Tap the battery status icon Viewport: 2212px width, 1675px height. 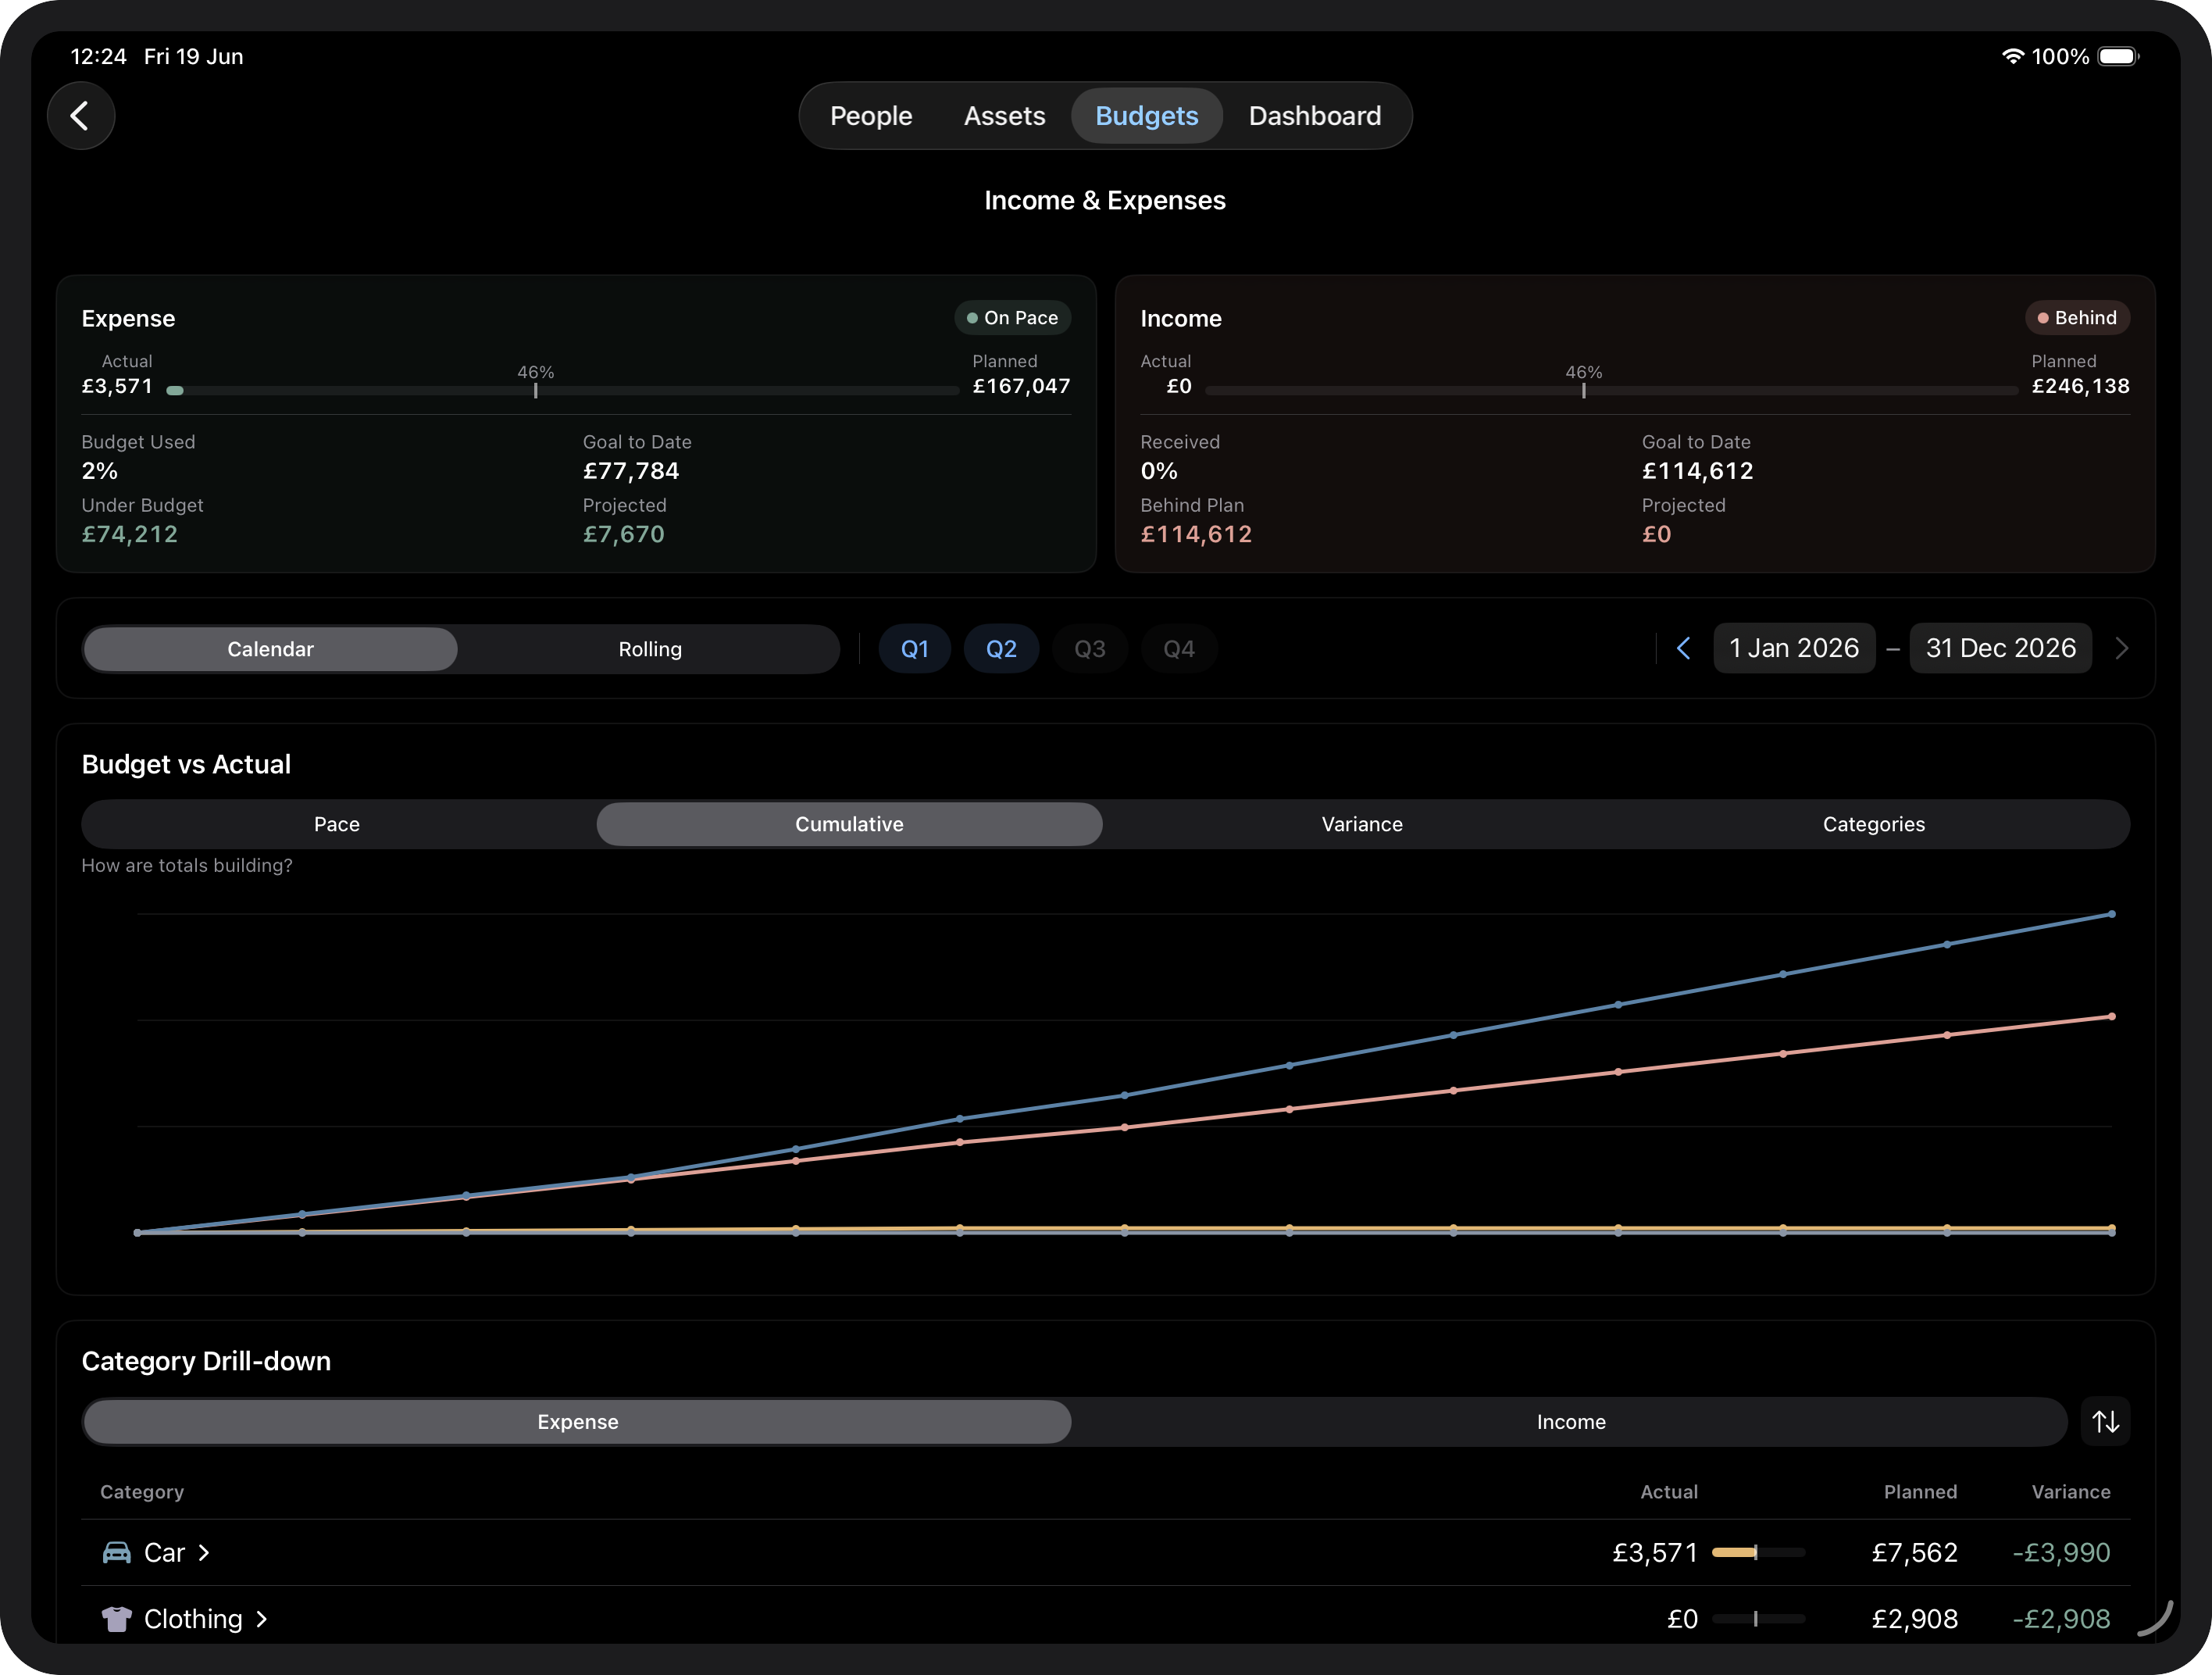pos(2118,56)
